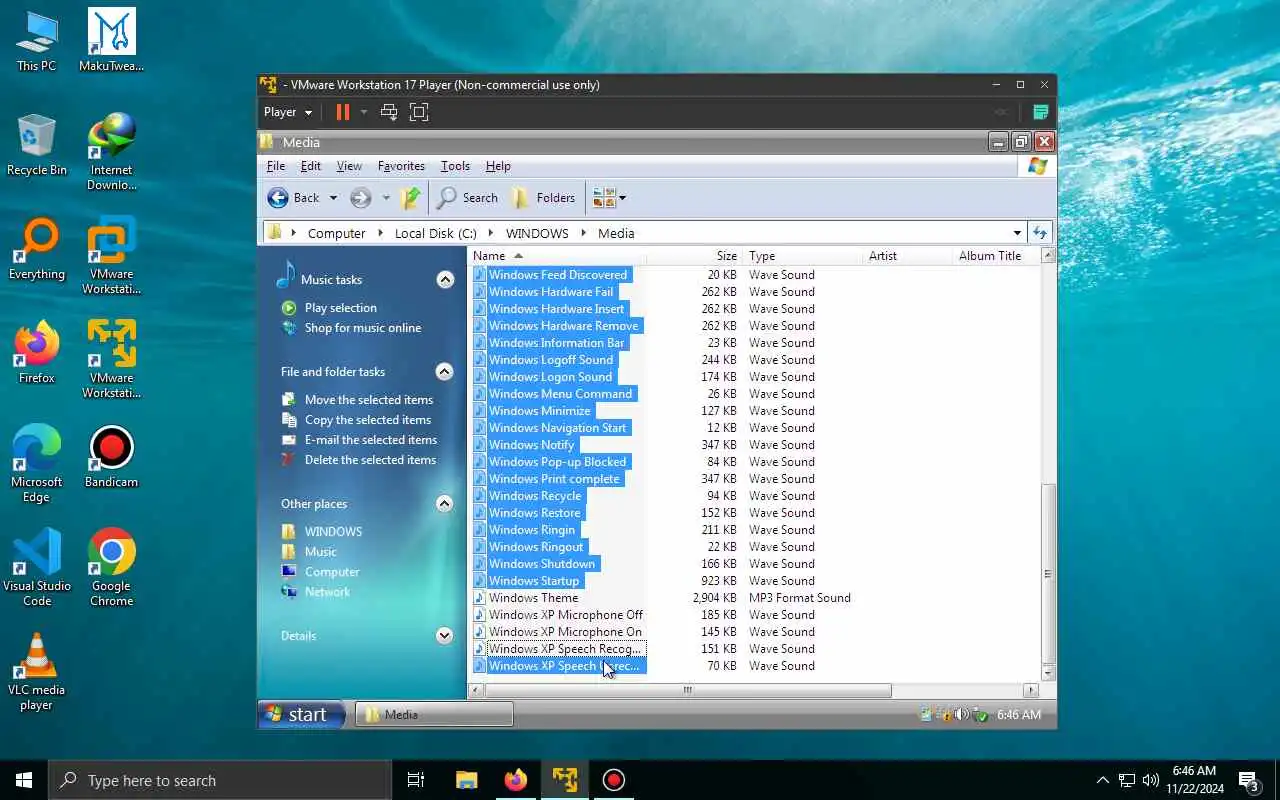Open Computer in Other places
The image size is (1280, 800).
(x=332, y=572)
